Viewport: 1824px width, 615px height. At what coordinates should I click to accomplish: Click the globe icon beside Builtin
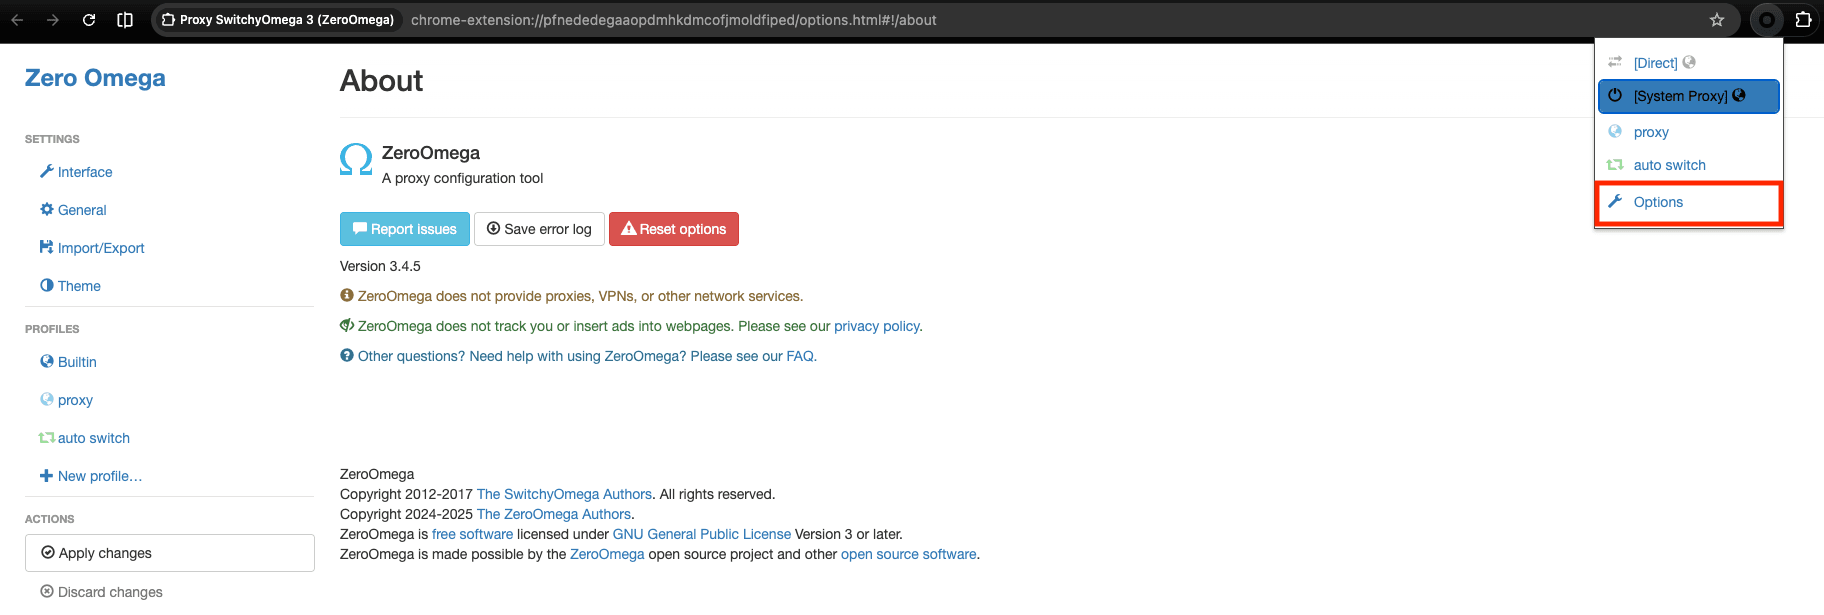click(46, 361)
